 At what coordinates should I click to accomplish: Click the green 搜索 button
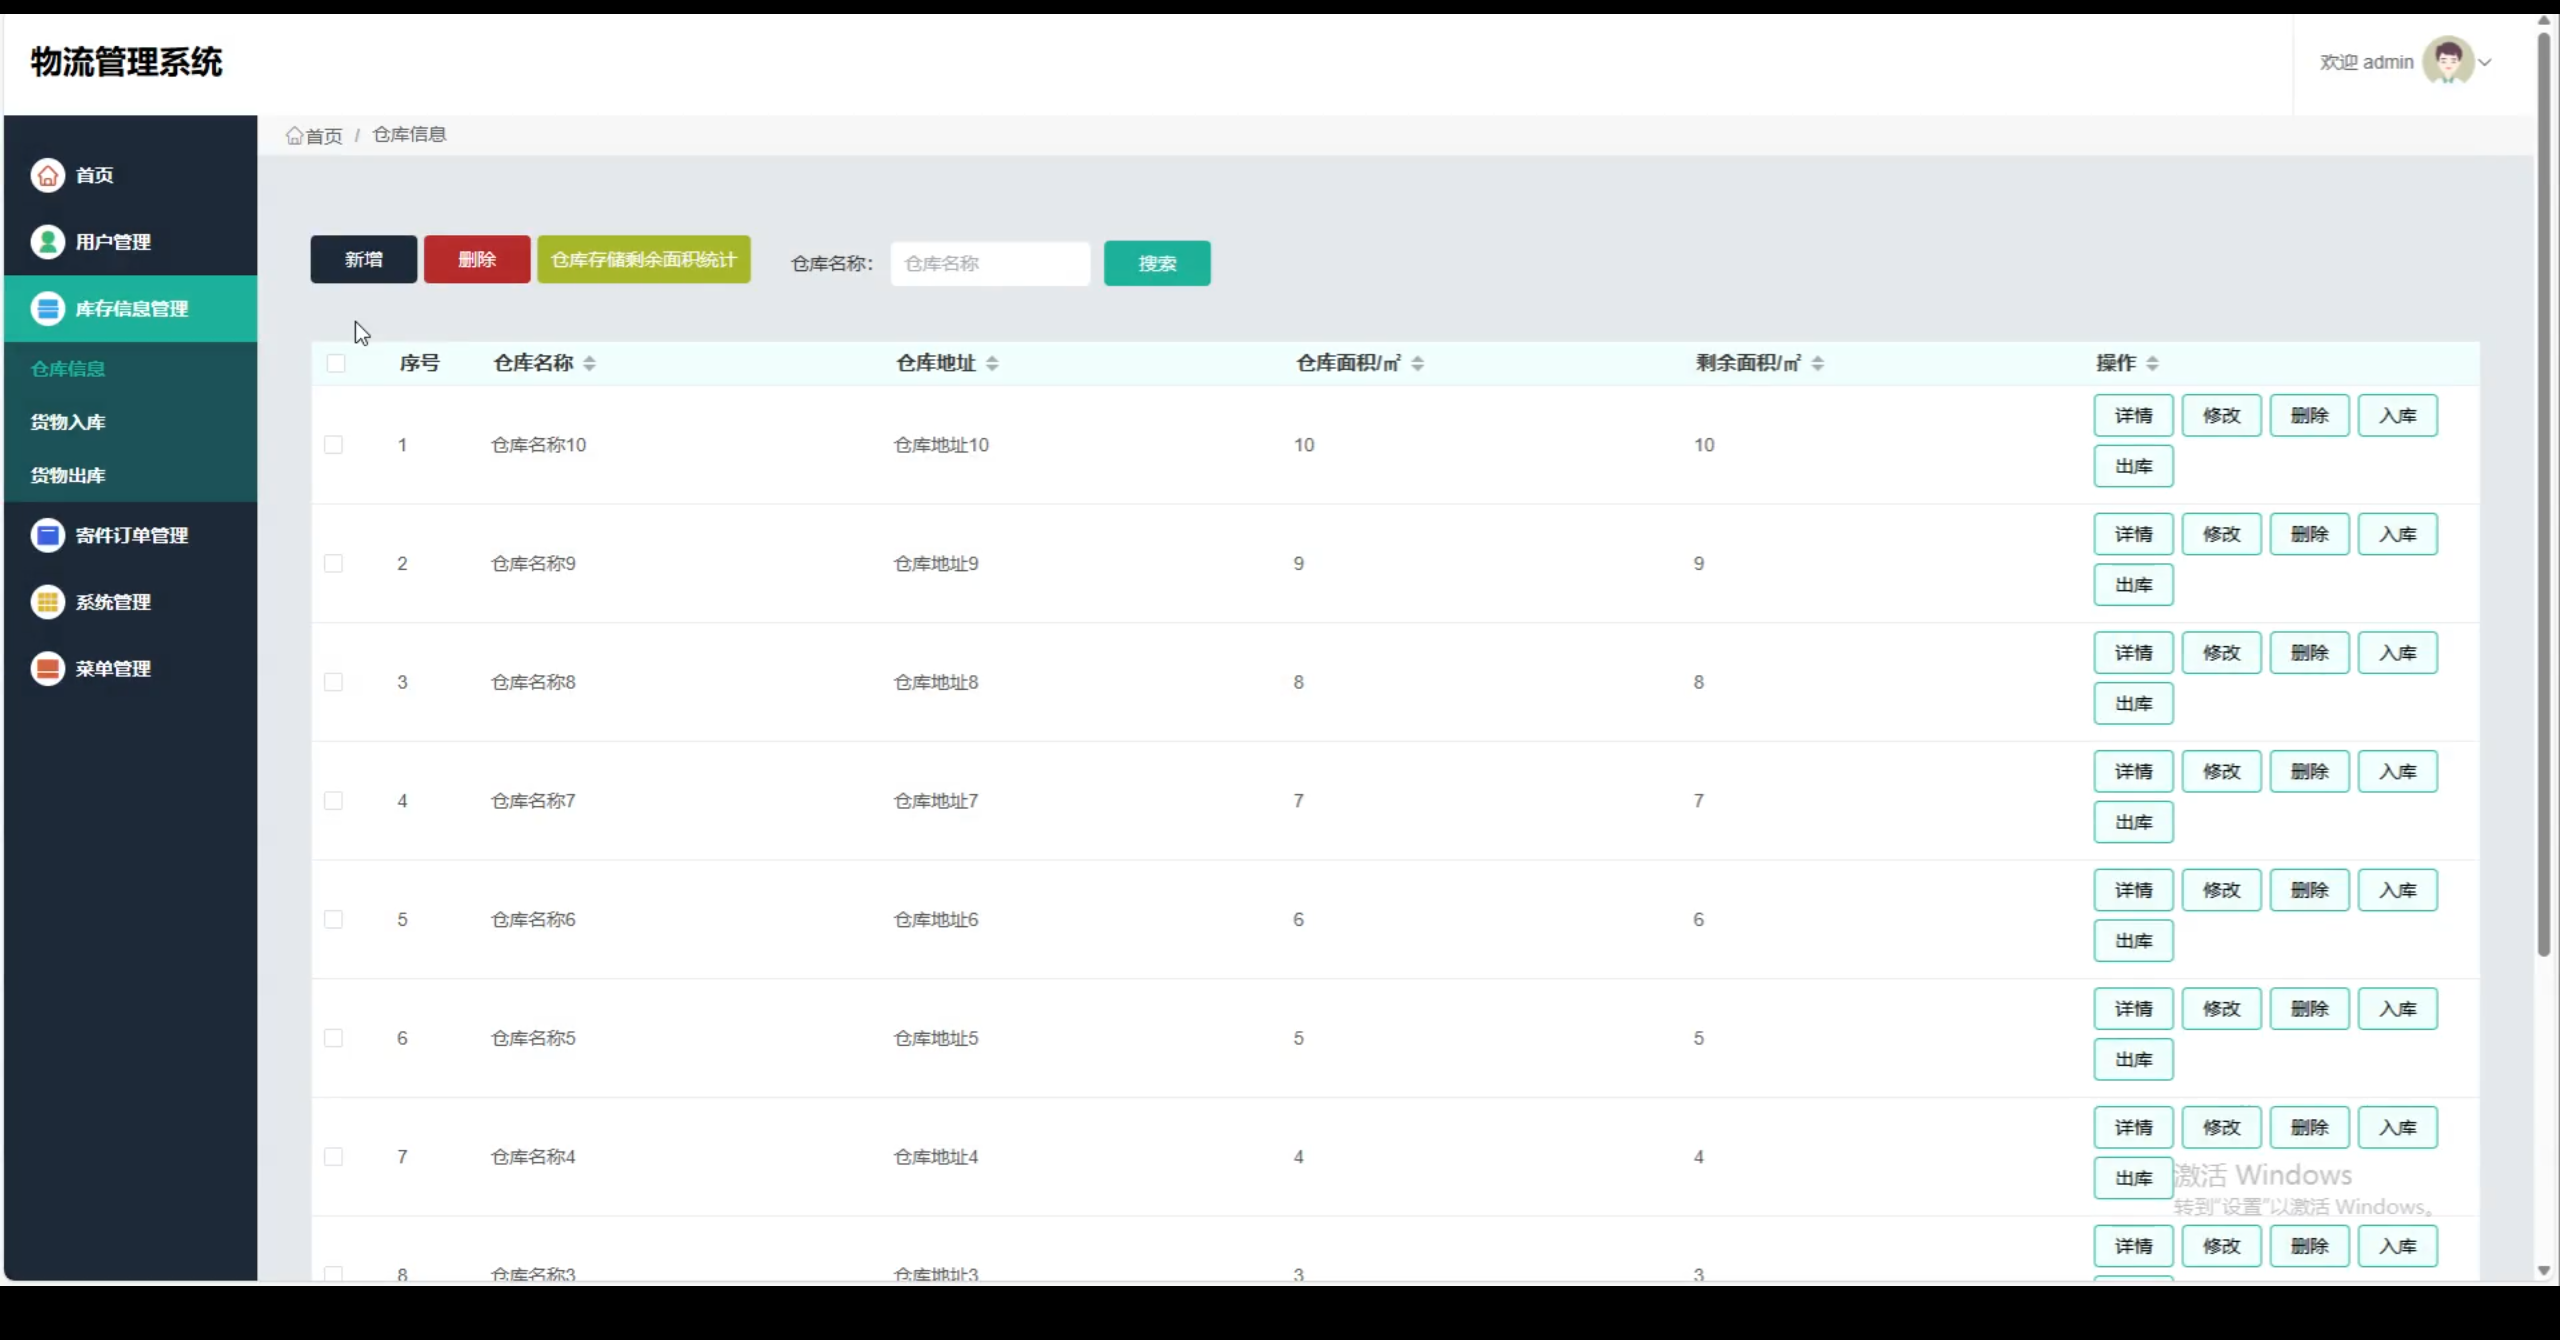point(1157,263)
